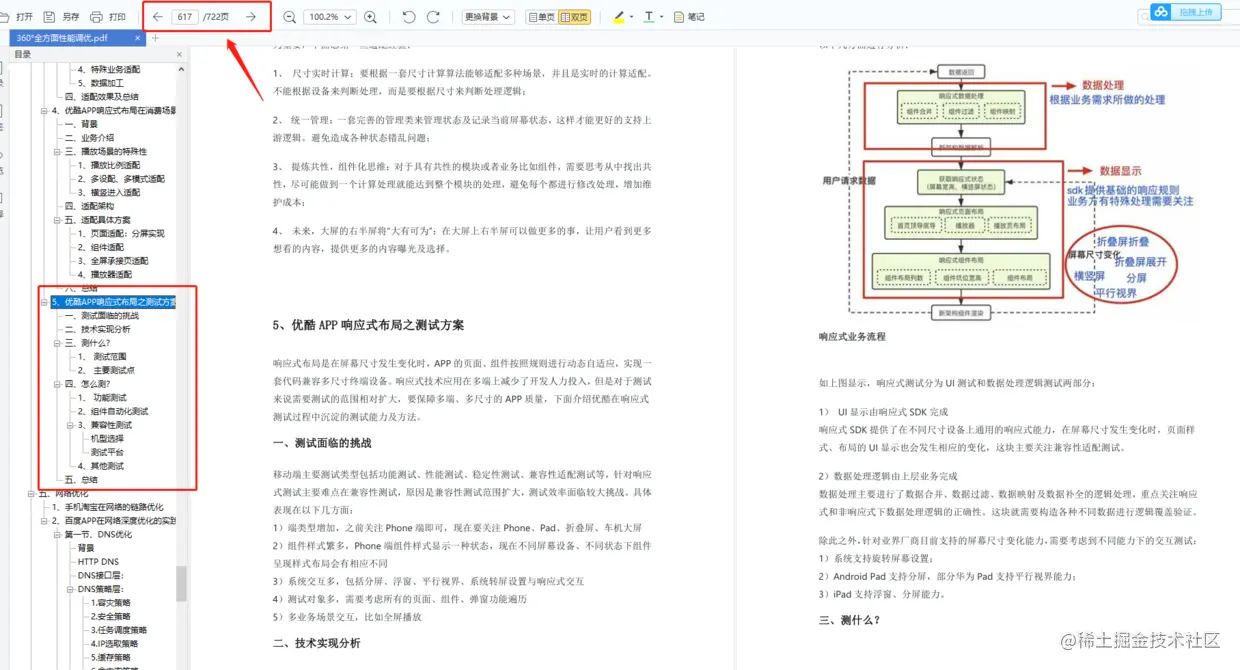Collapse the 四、怎么测? node

57,384
